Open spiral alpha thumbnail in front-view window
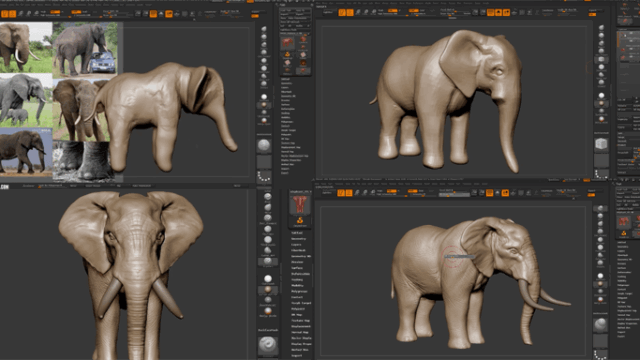This screenshot has height=360, width=640. pos(268,344)
